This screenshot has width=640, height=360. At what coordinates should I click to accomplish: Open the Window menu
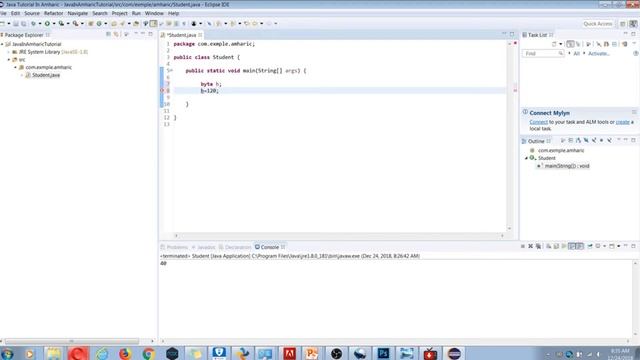pos(154,13)
